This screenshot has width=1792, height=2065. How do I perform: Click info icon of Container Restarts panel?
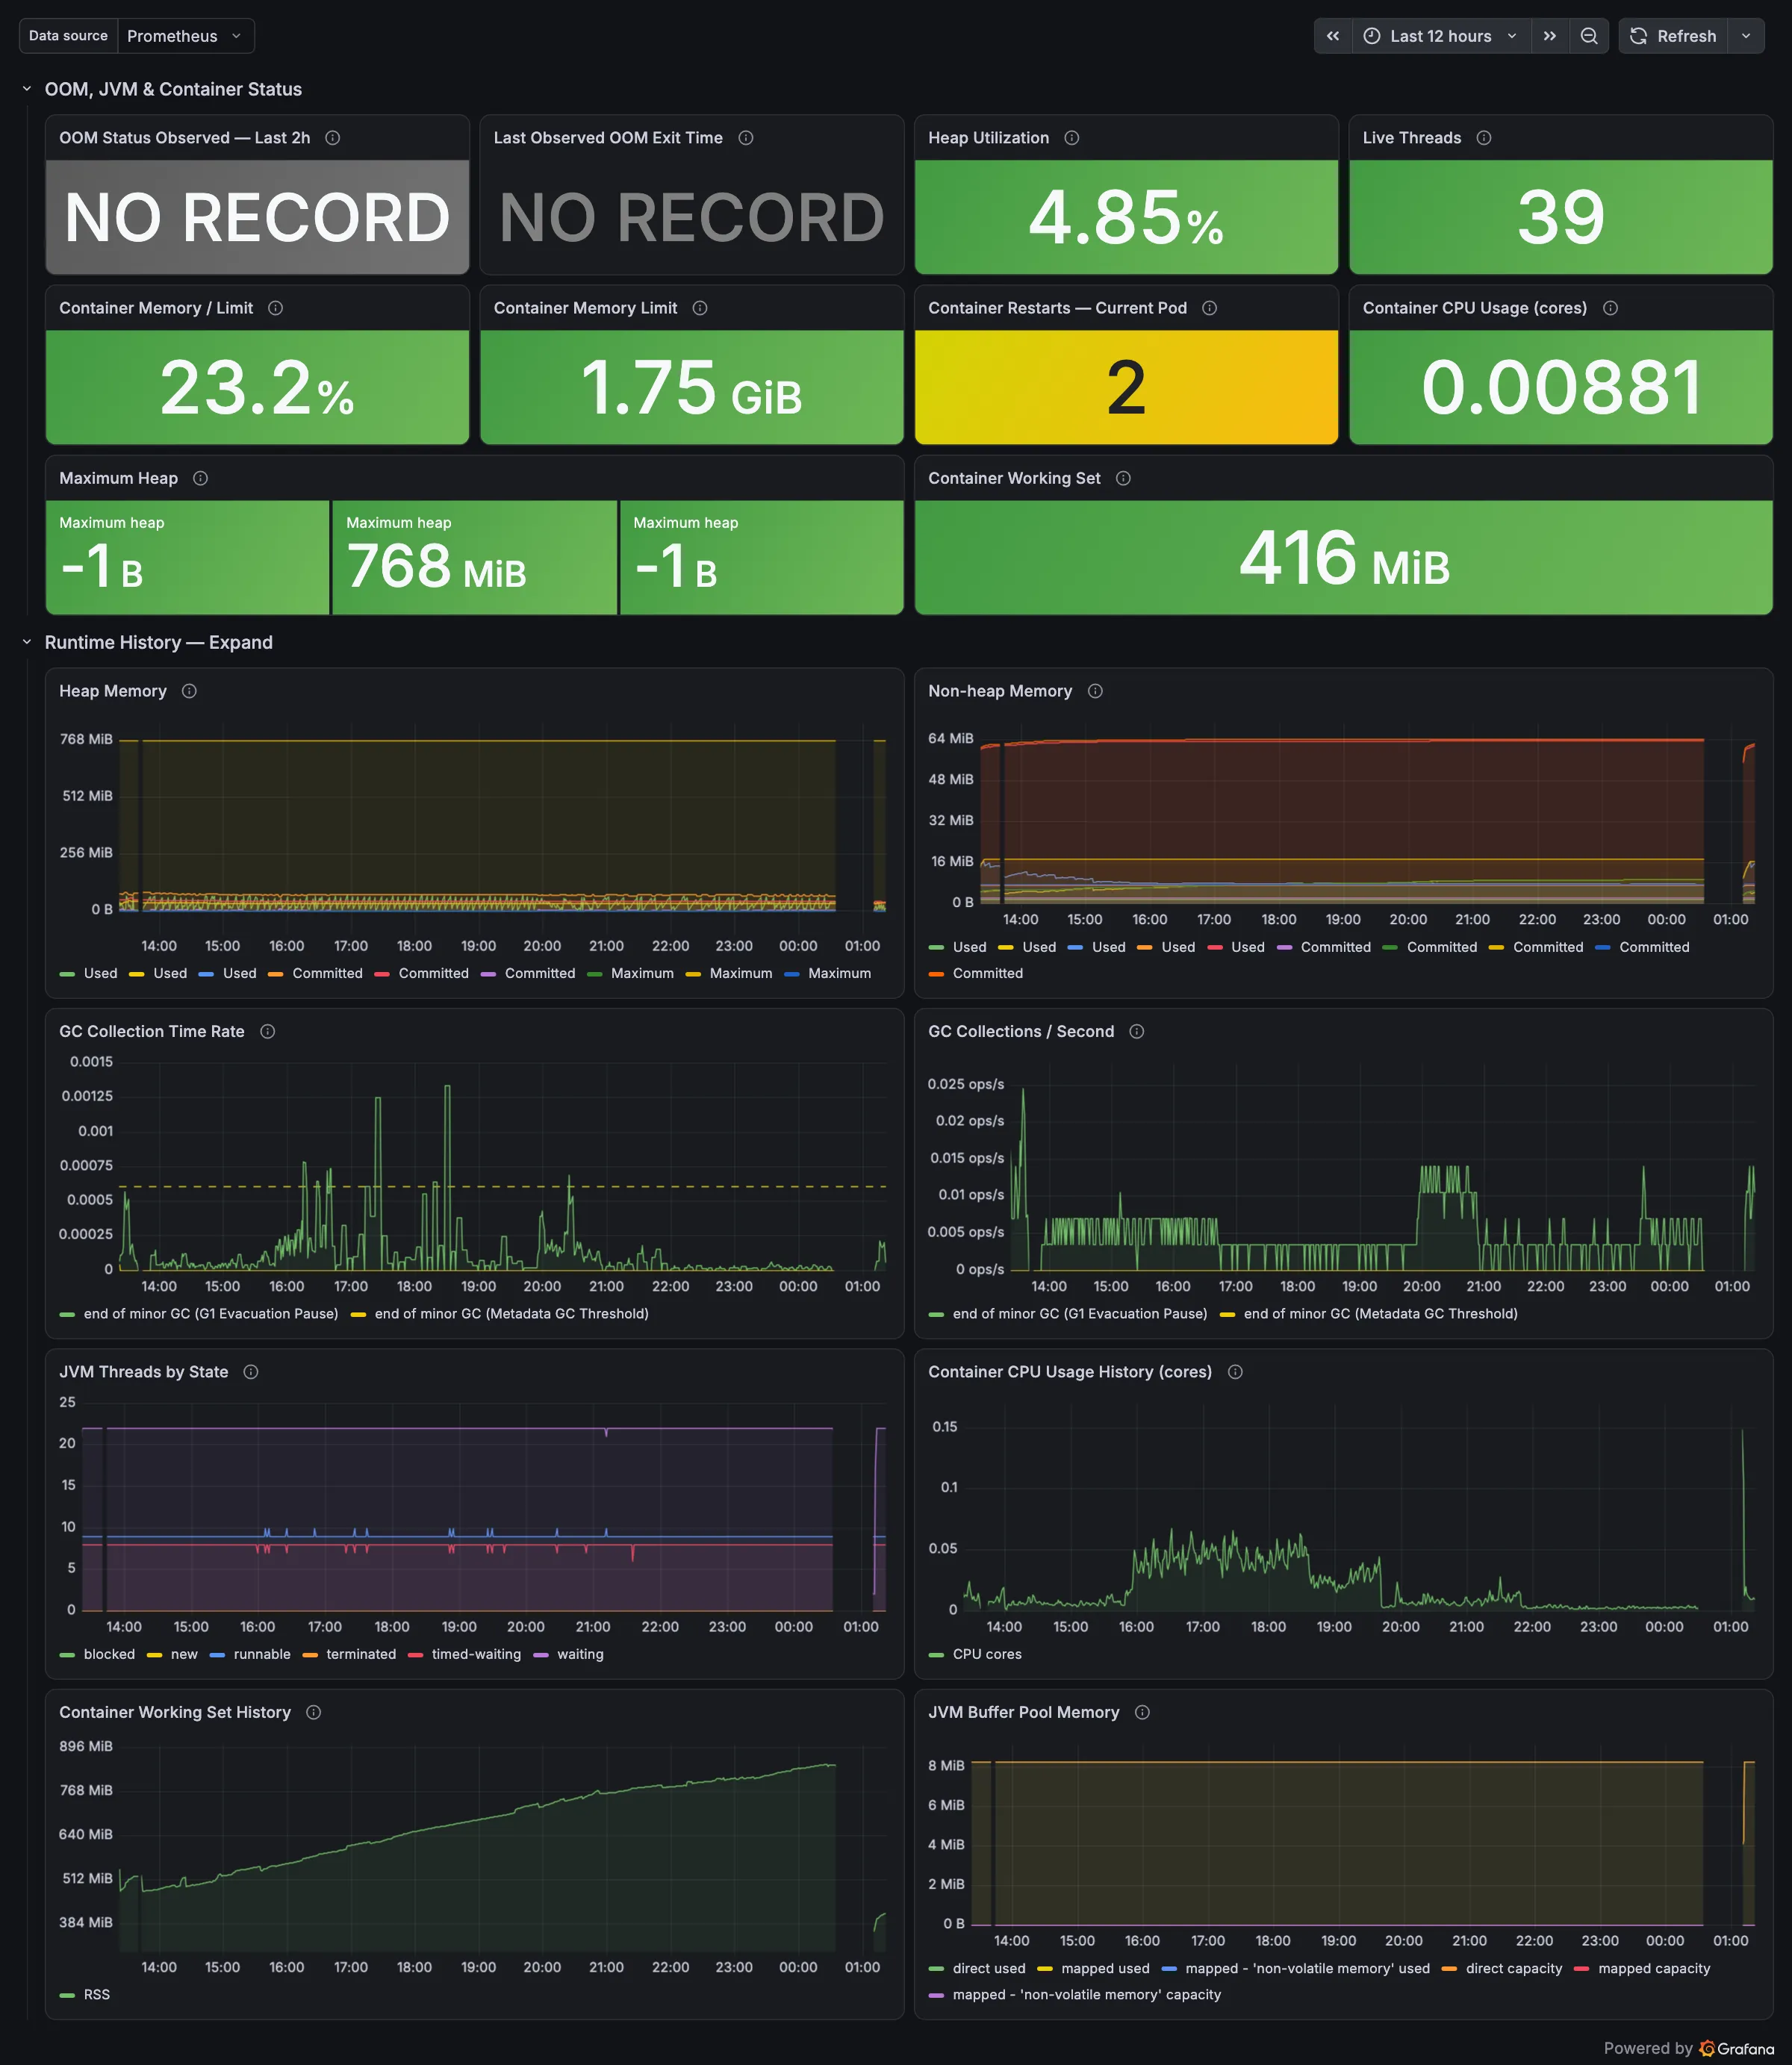[x=1210, y=308]
